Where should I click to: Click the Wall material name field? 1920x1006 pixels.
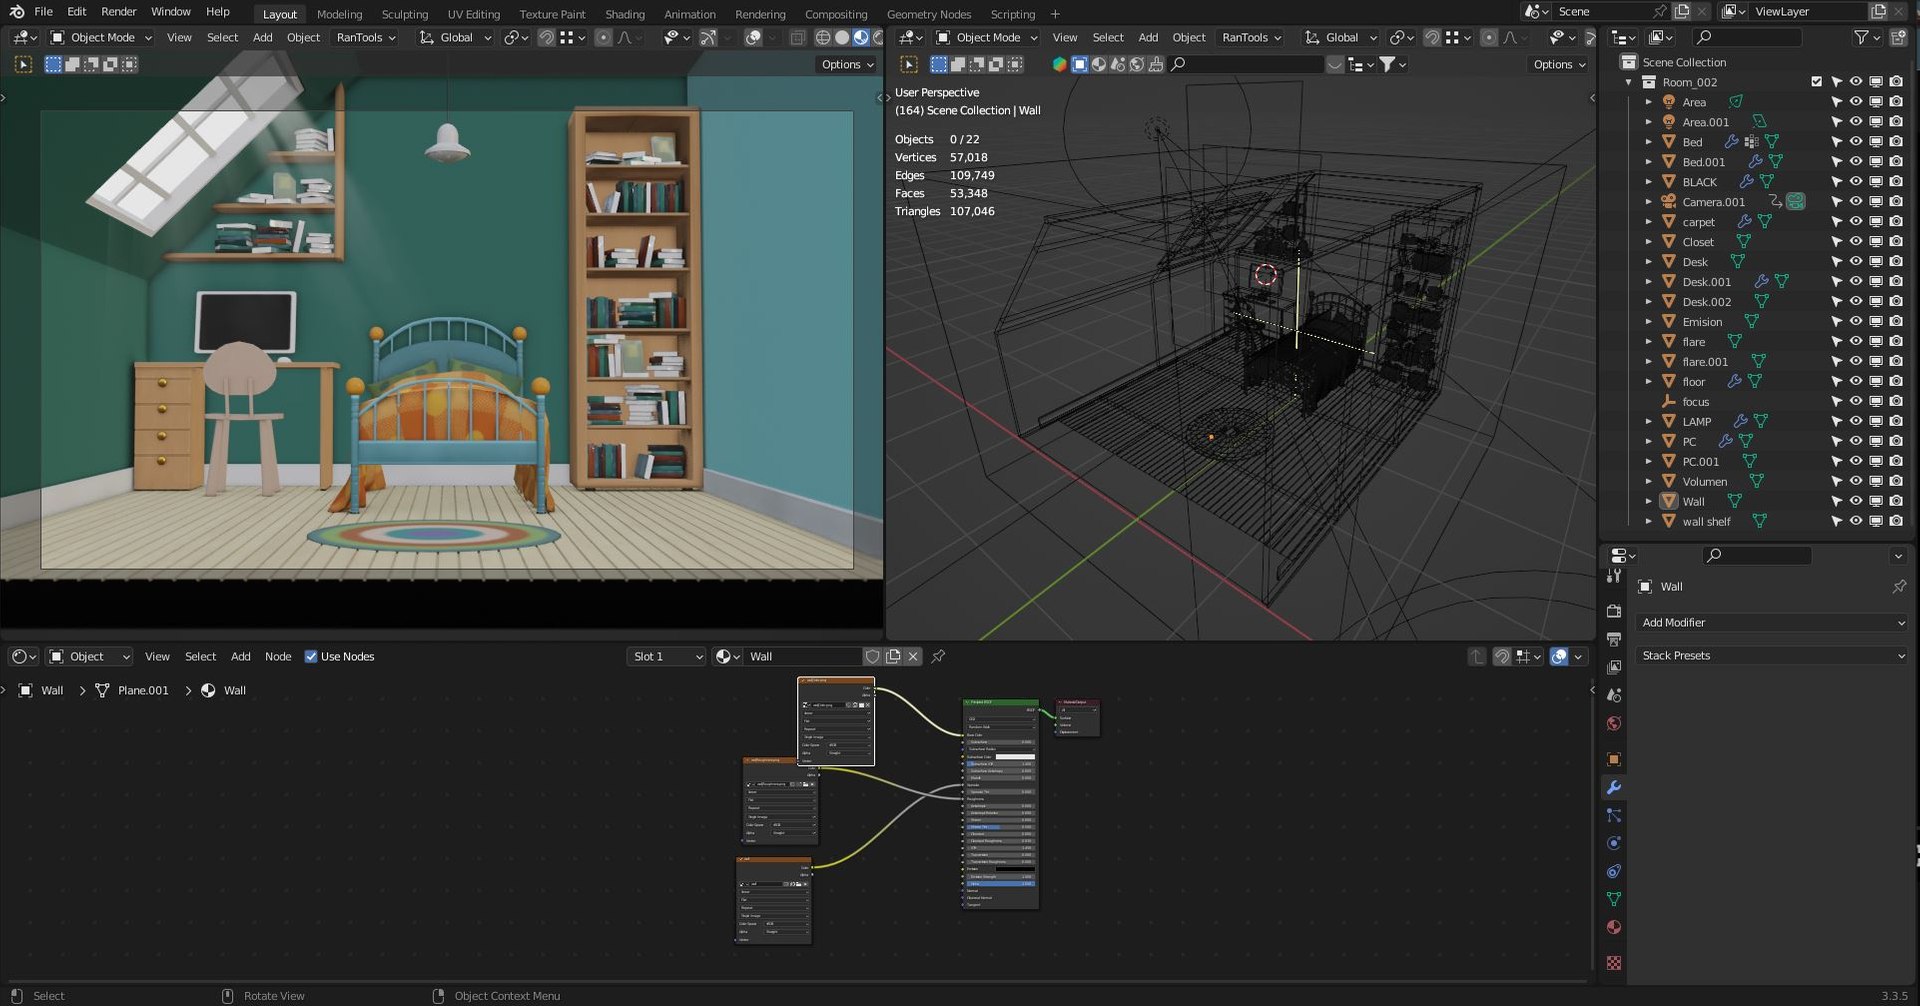click(800, 657)
